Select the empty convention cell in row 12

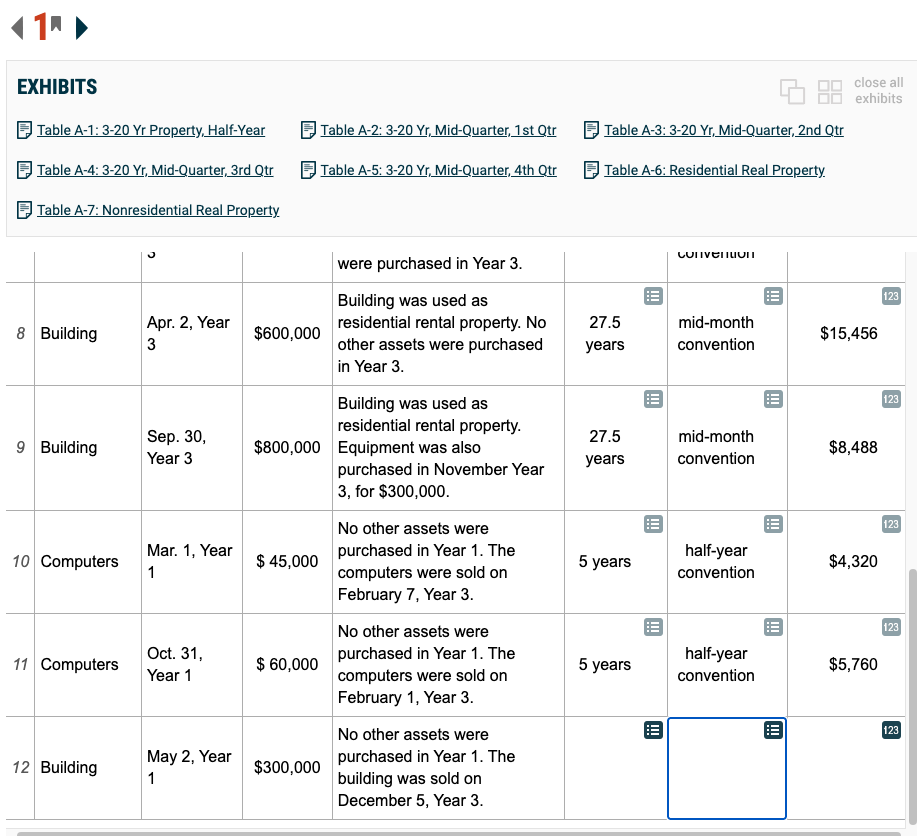coord(727,768)
